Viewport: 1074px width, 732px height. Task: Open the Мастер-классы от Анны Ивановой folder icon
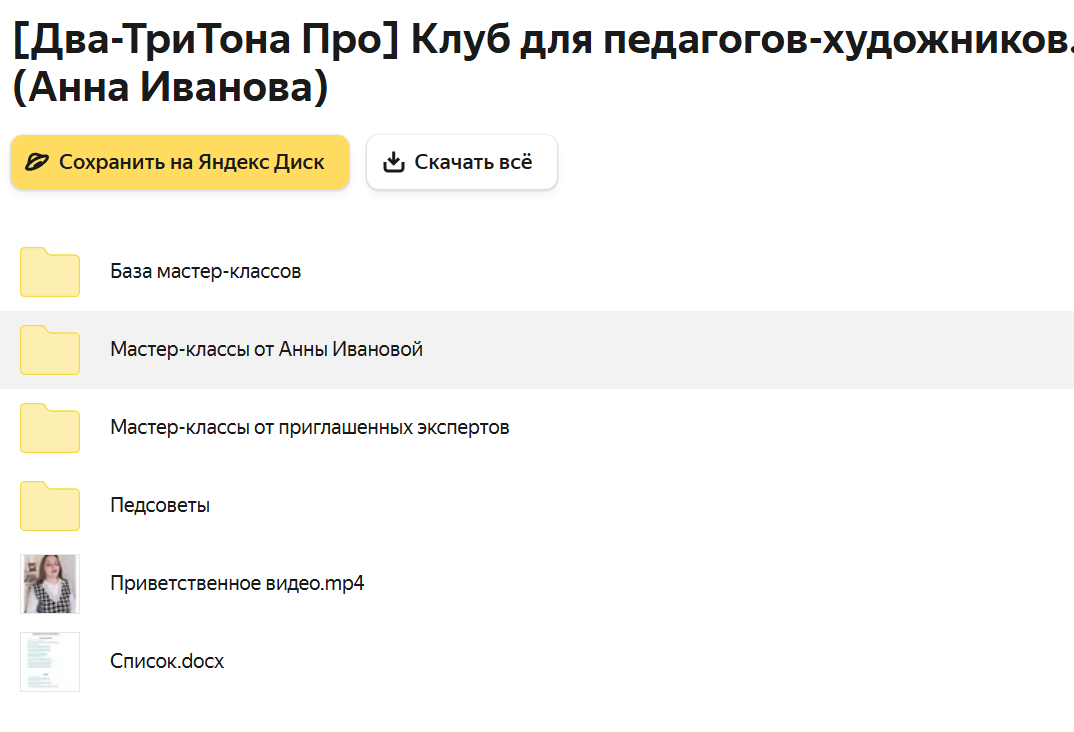click(49, 350)
